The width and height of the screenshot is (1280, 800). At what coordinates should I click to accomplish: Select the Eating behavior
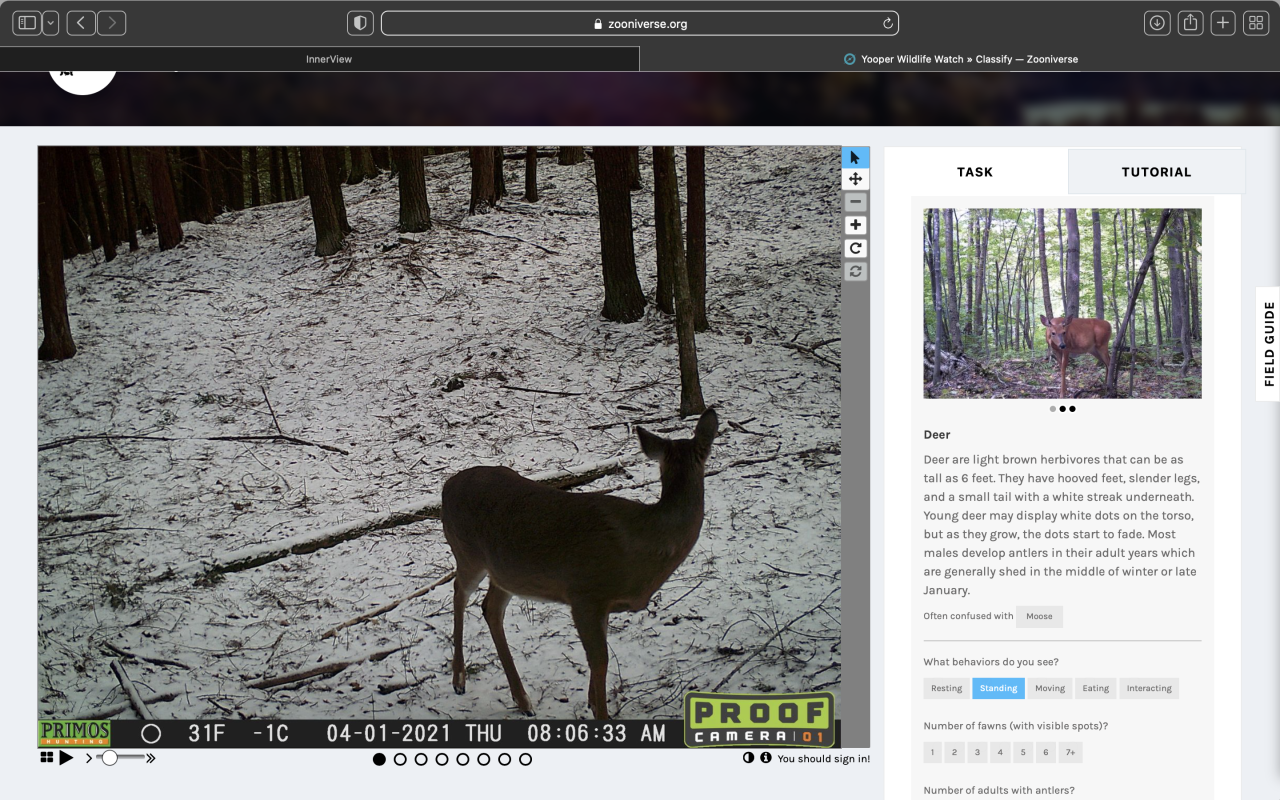(1096, 688)
